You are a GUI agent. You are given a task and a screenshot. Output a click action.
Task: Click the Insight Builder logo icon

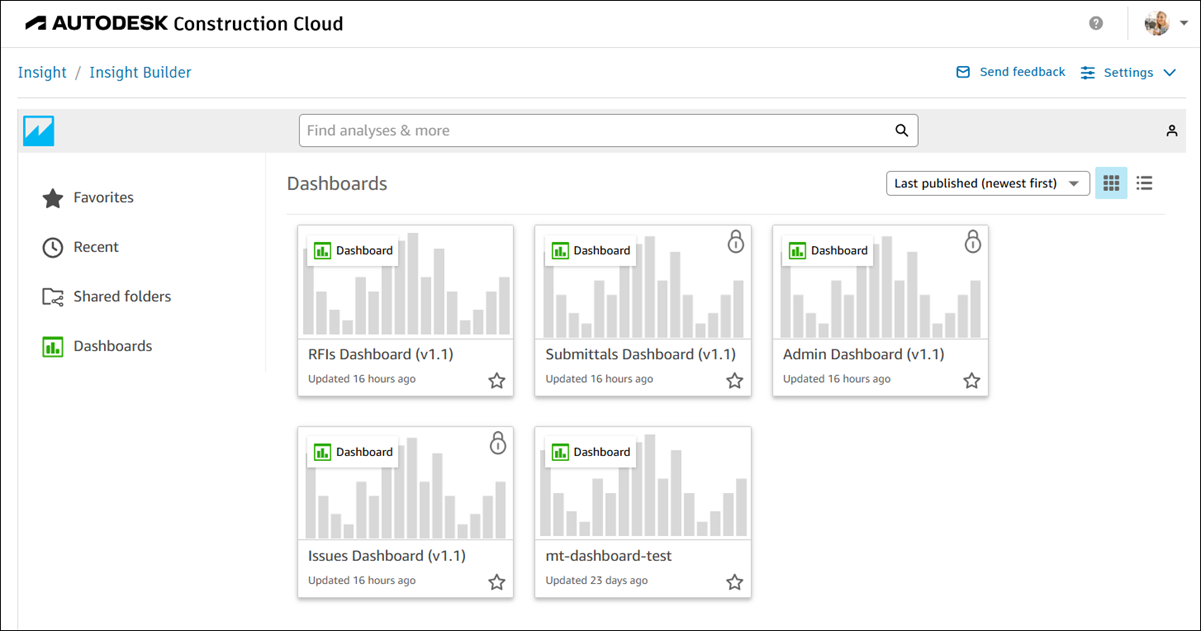pos(39,131)
